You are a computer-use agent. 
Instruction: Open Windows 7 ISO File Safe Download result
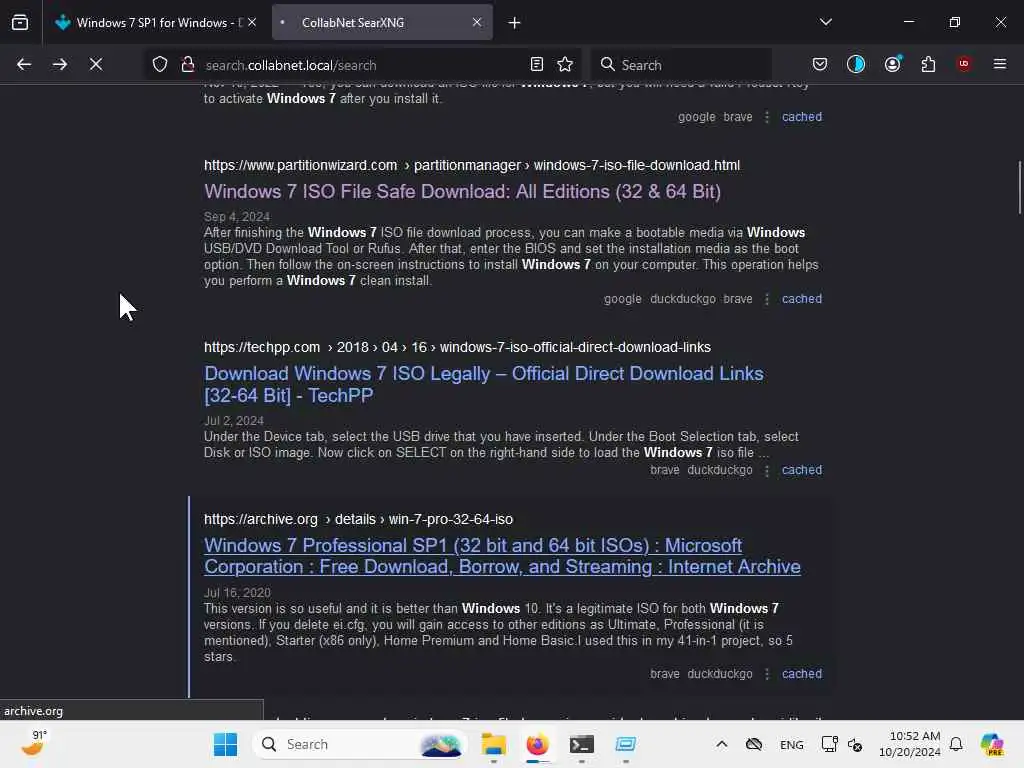[x=462, y=191]
